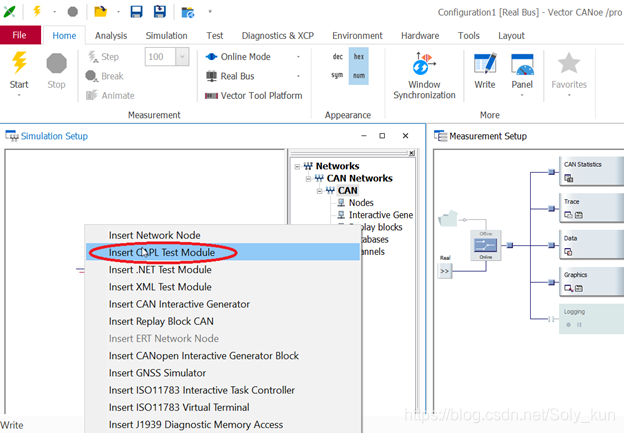
Task: Open the Real Bus dropdown arrow
Action: [x=298, y=76]
